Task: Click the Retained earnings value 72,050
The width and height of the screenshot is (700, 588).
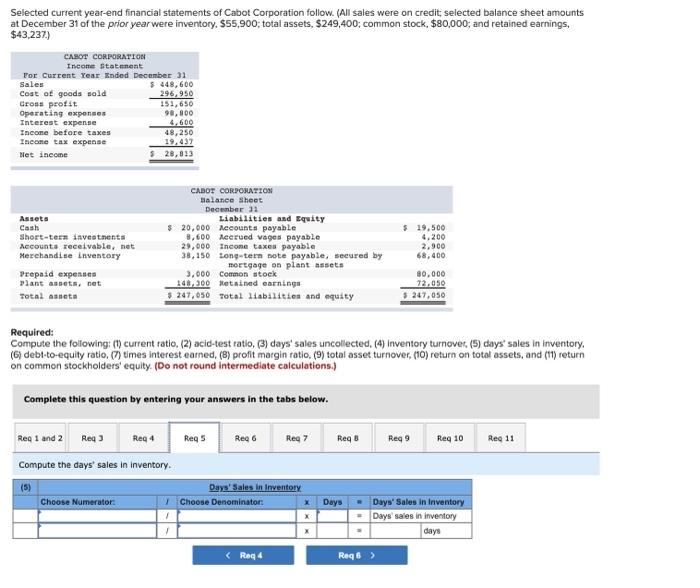Action: tap(431, 283)
